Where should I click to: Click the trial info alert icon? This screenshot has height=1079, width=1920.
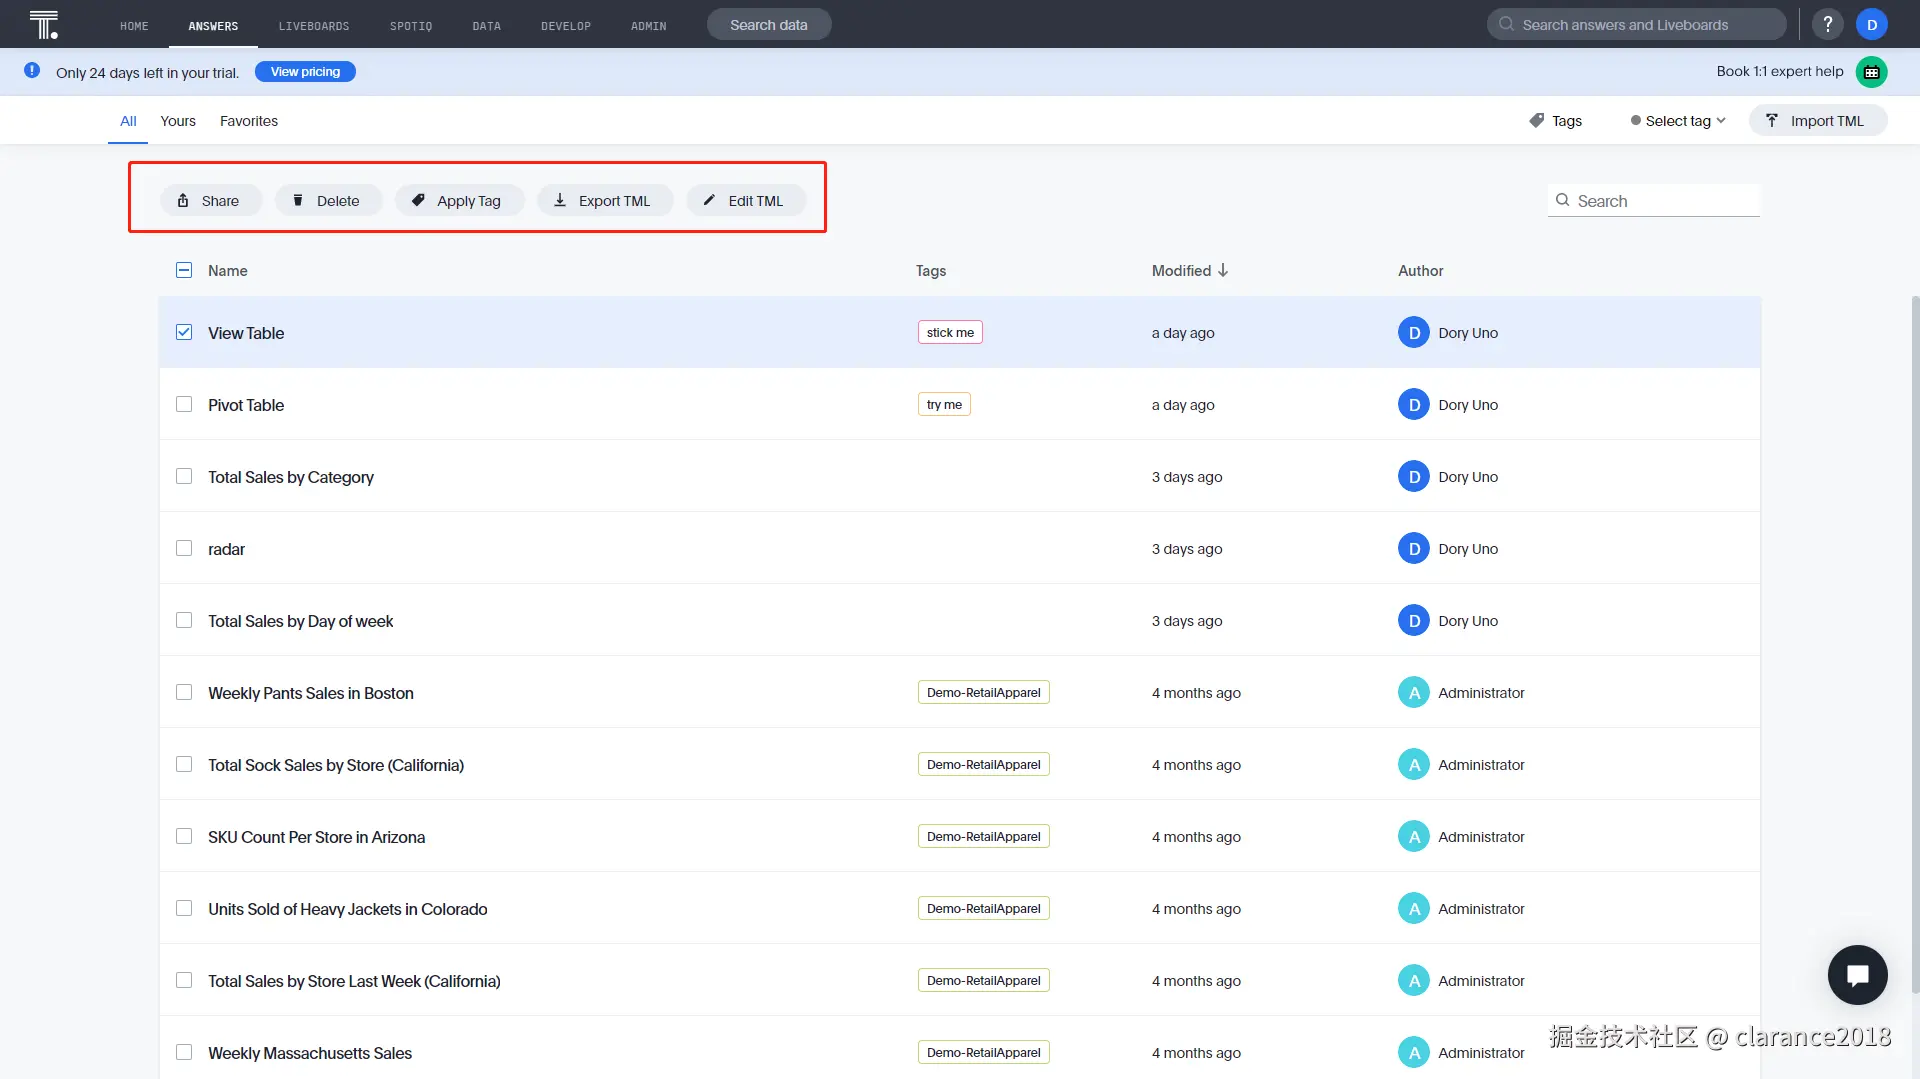pyautogui.click(x=32, y=71)
